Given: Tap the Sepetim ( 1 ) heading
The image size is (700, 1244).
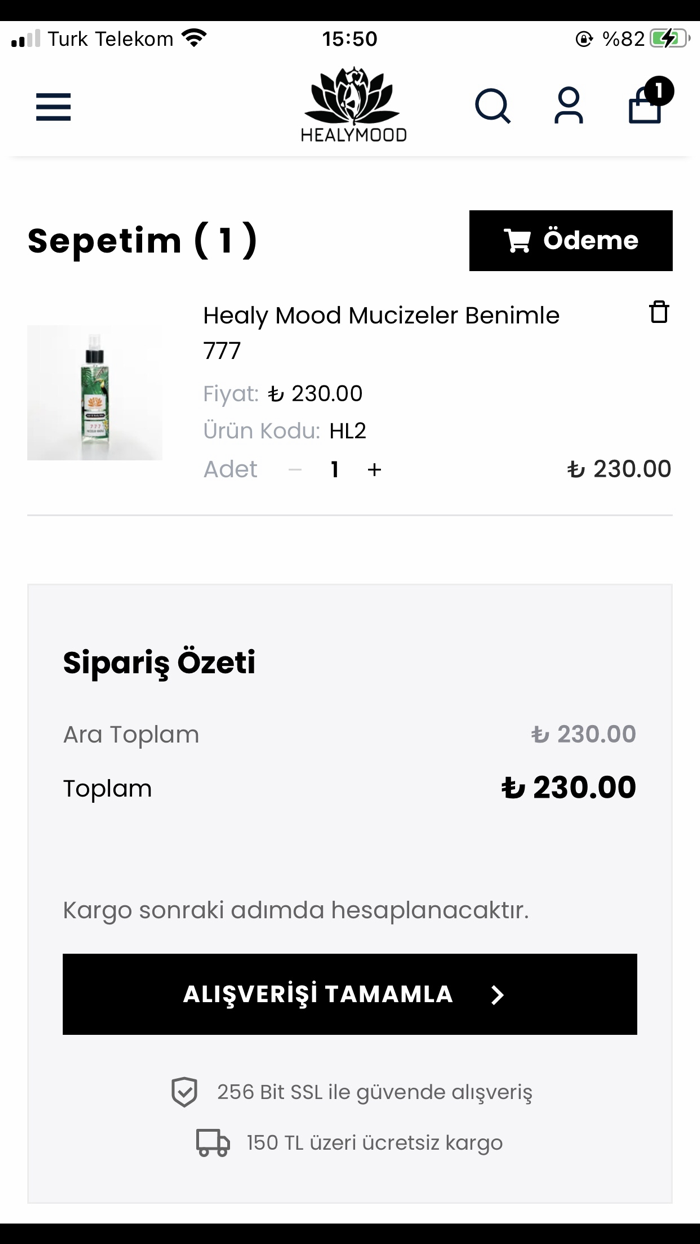Looking at the screenshot, I should [x=142, y=240].
